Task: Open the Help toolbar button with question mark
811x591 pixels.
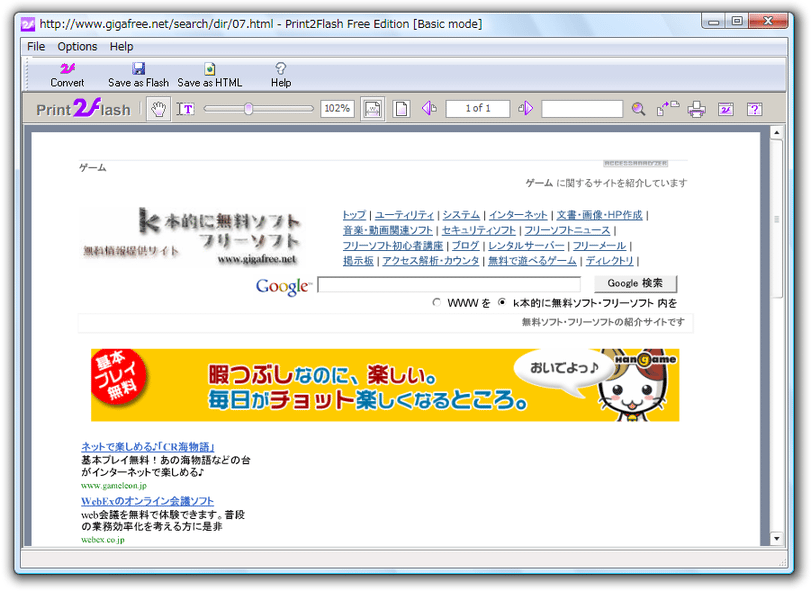Action: coord(281,75)
